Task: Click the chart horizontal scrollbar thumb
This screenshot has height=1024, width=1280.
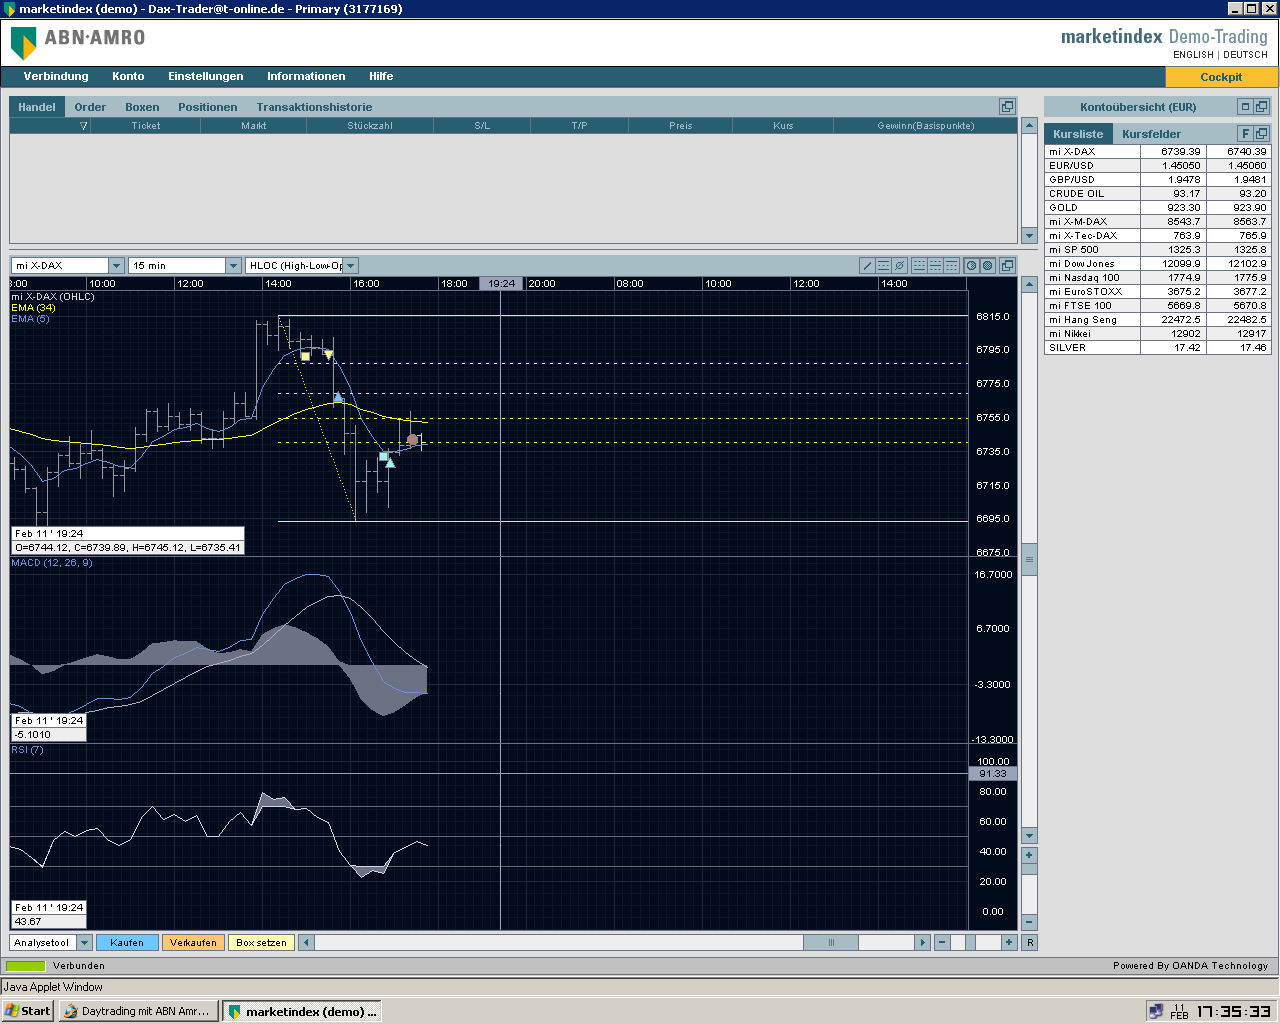Action: [830, 943]
